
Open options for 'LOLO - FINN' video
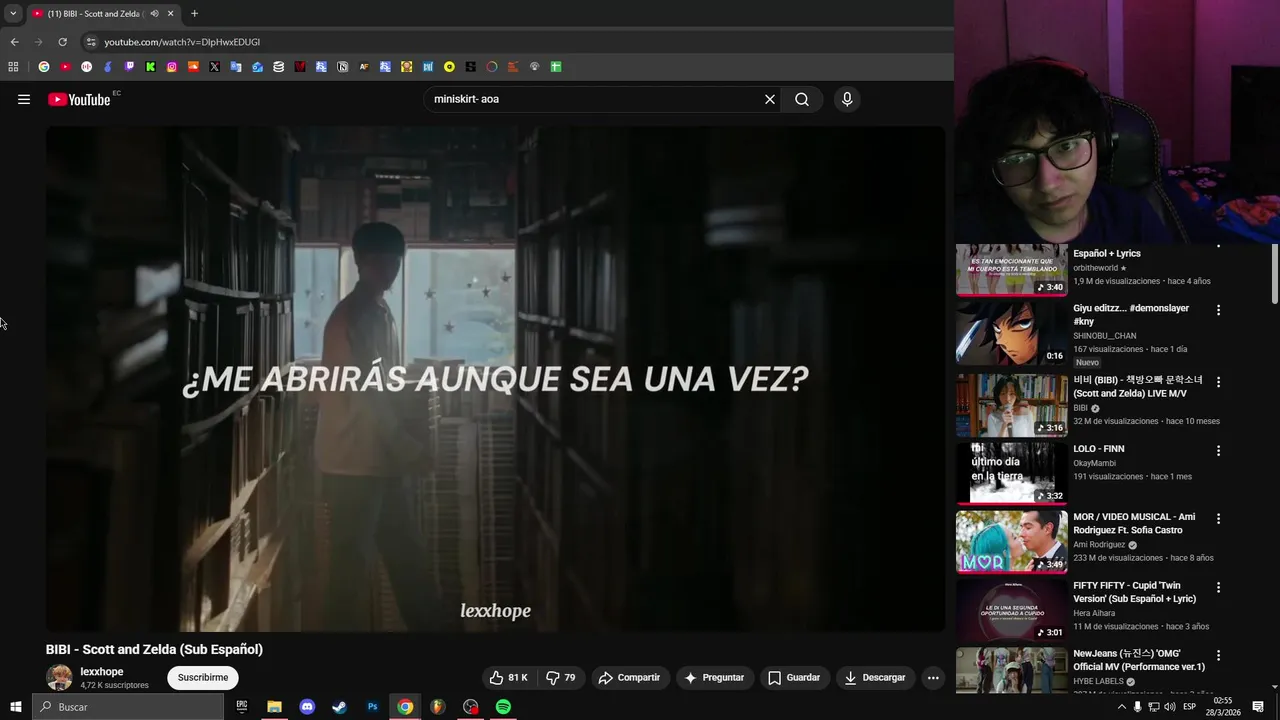[x=1218, y=451]
